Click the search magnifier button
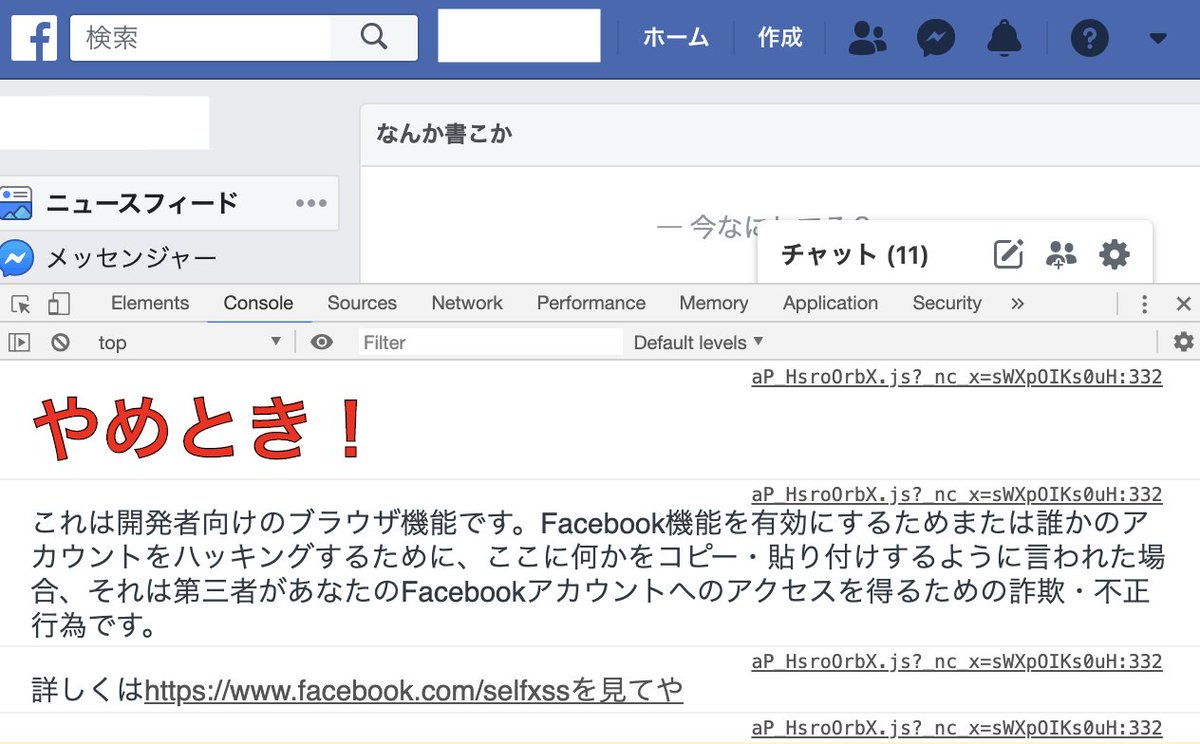The width and height of the screenshot is (1200, 744). point(374,38)
